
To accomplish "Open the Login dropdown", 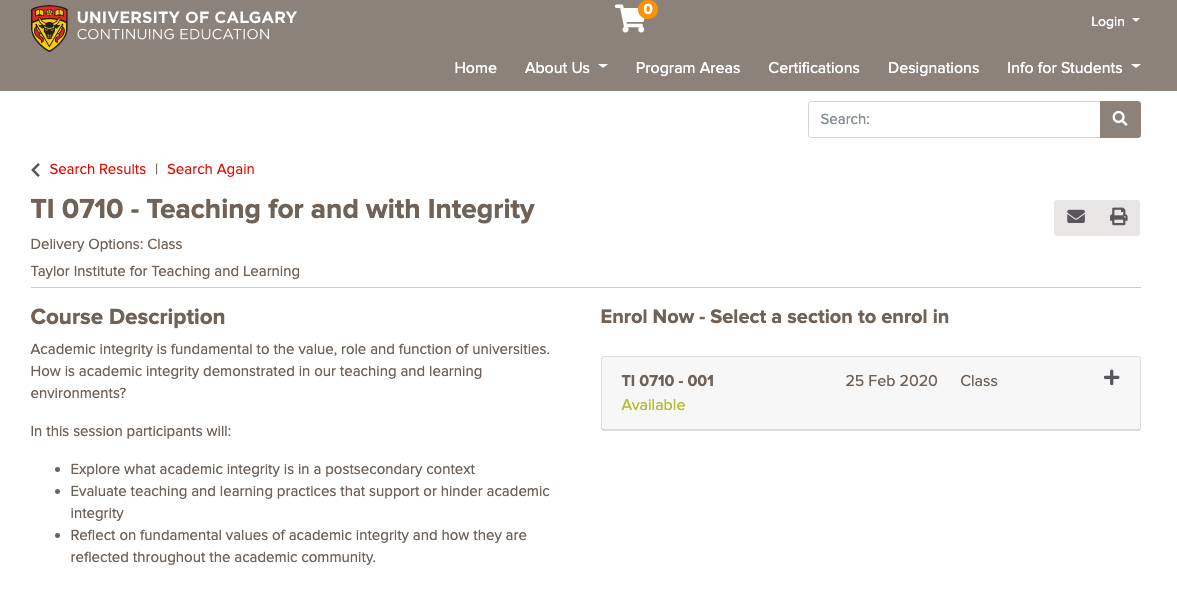I will click(1114, 22).
